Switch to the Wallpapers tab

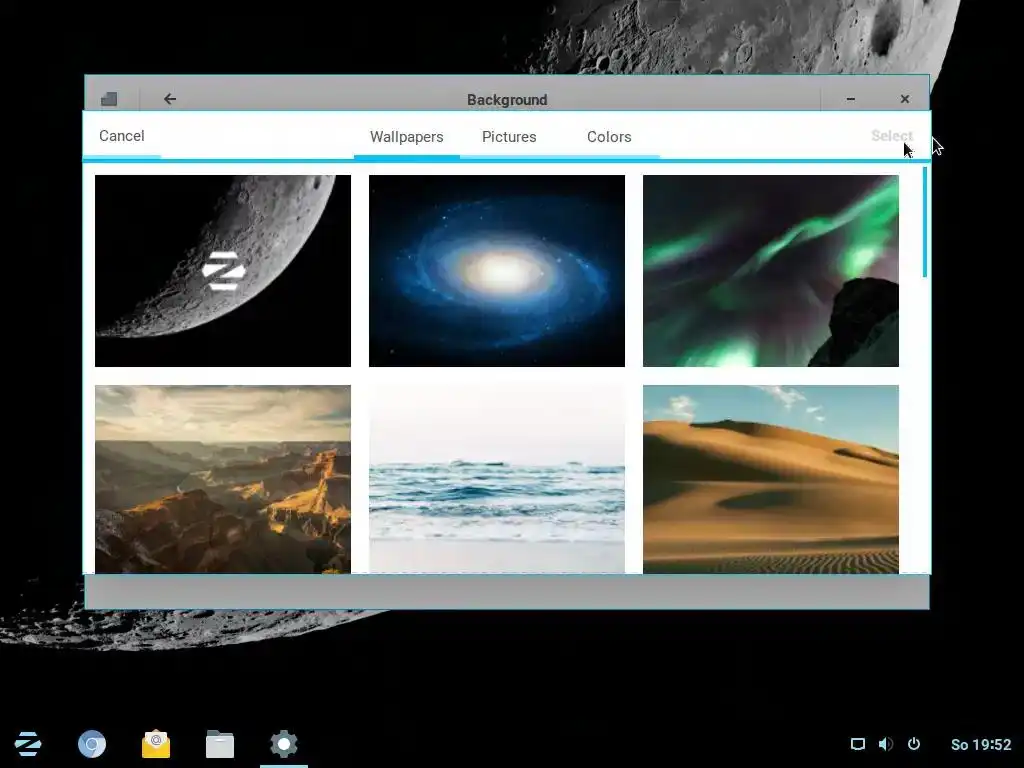(x=406, y=137)
